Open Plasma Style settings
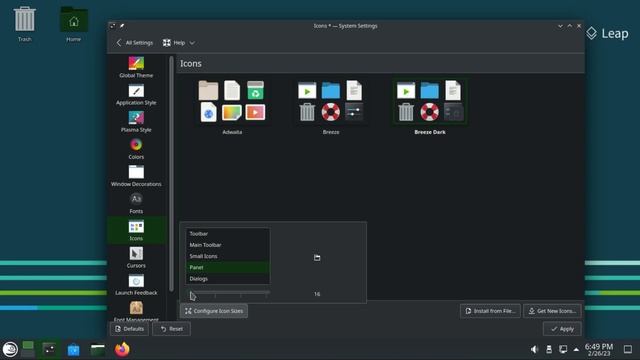Image resolution: width=640 pixels, height=360 pixels. point(136,121)
